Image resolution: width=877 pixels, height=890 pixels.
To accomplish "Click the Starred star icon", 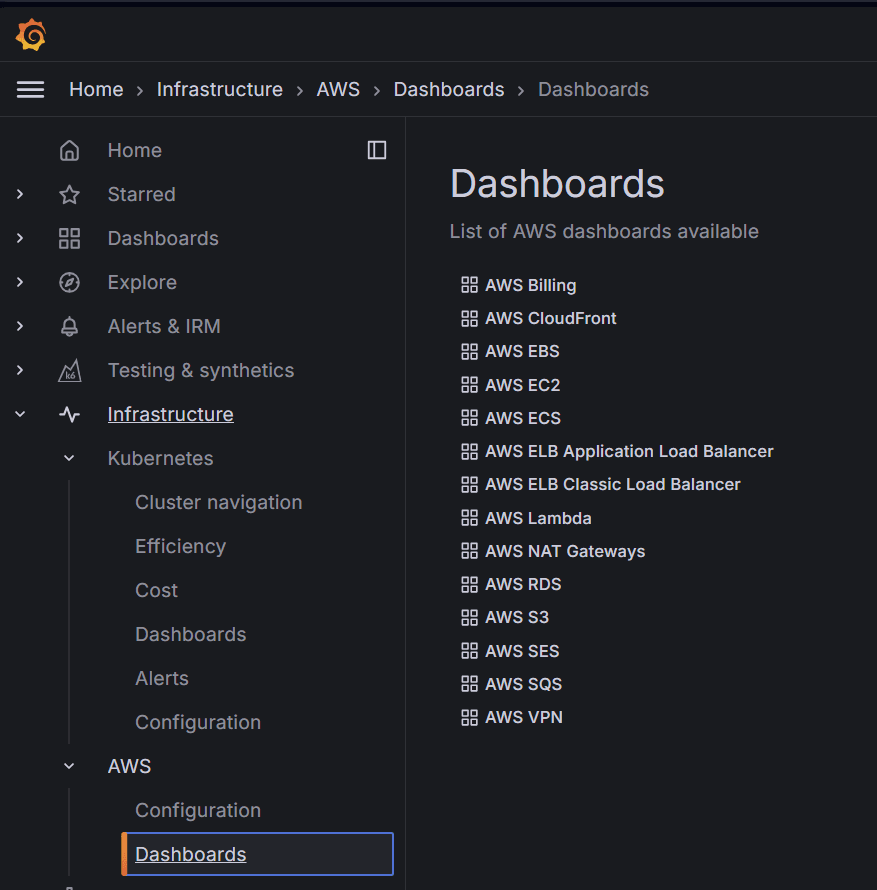I will (x=69, y=194).
